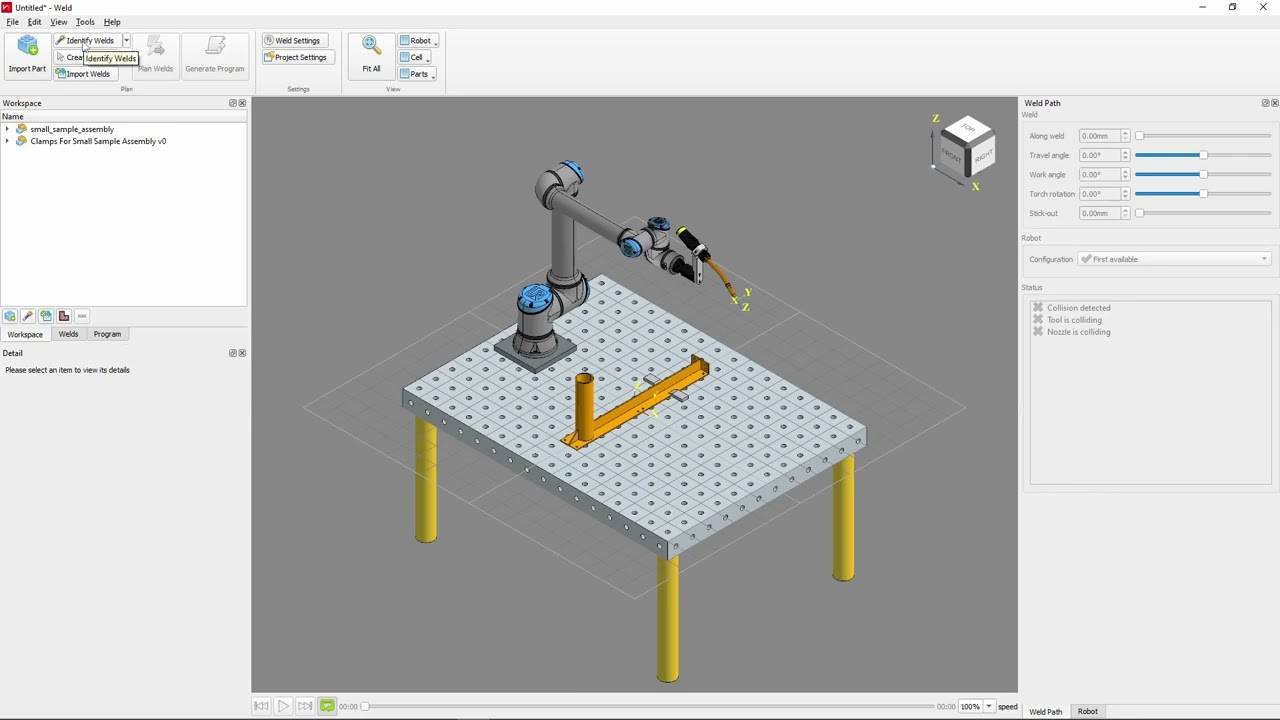The width and height of the screenshot is (1280, 720).
Task: Expand the small_sample_assembly tree node
Action: [7, 129]
